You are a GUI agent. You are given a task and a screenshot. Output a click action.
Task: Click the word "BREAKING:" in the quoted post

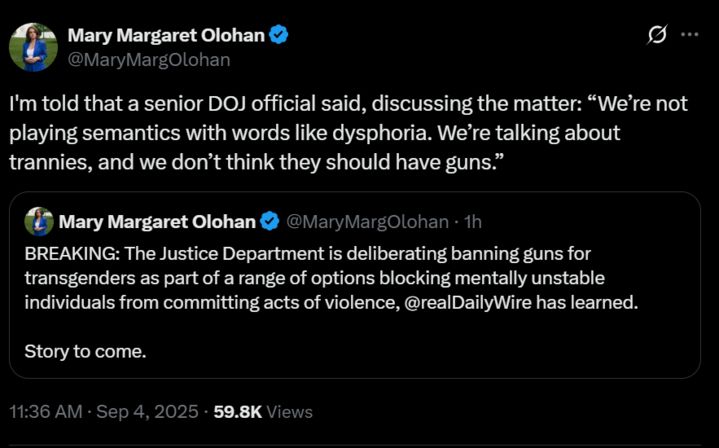[x=69, y=250]
